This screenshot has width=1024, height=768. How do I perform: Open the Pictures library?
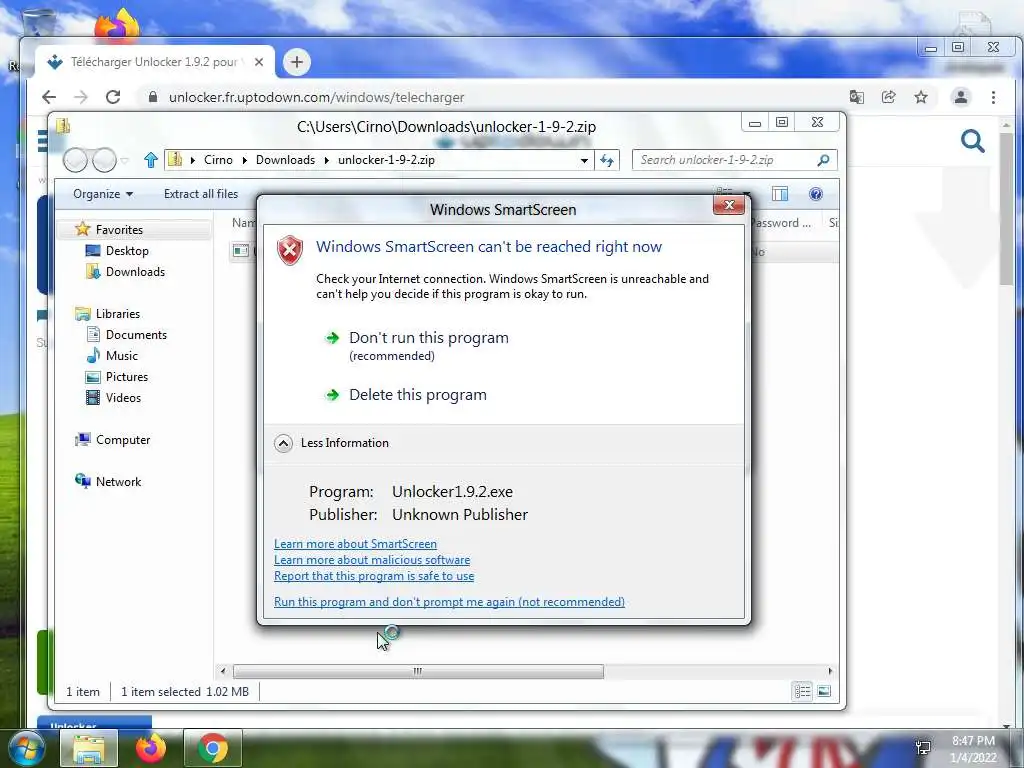127,377
